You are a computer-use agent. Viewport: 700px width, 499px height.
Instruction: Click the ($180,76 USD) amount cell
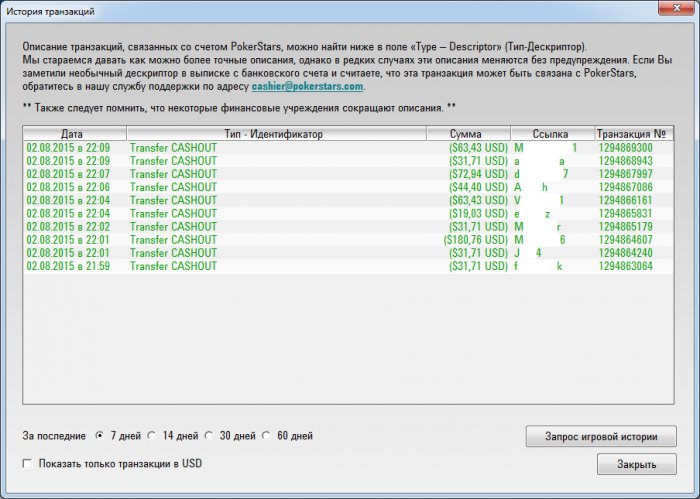pyautogui.click(x=475, y=240)
